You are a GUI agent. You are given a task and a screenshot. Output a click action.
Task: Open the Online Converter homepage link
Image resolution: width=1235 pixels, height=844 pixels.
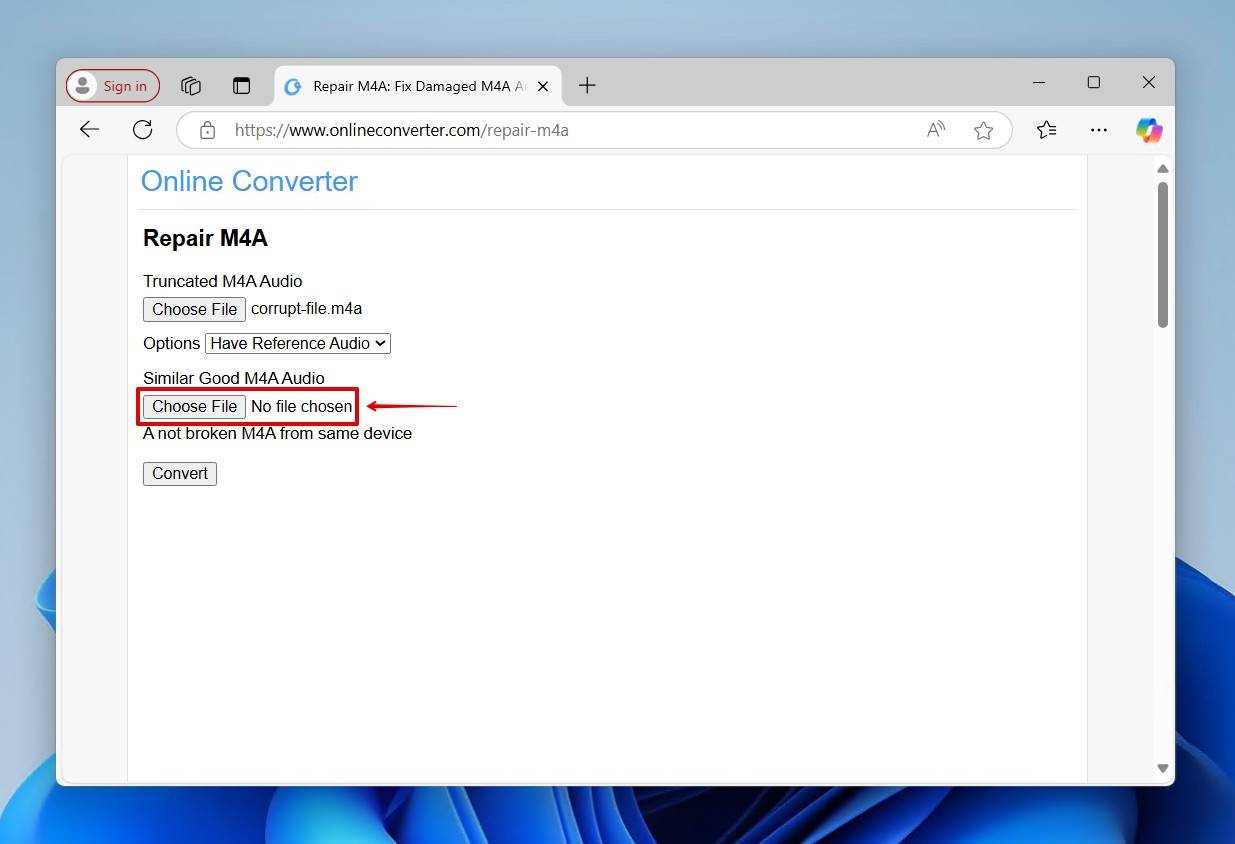click(249, 181)
